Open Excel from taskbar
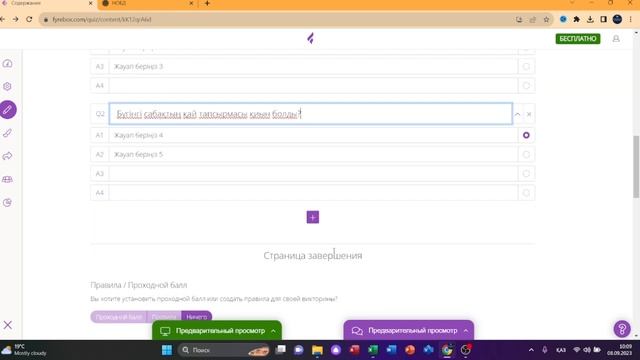Screen dimensions: 640x360 [373, 350]
